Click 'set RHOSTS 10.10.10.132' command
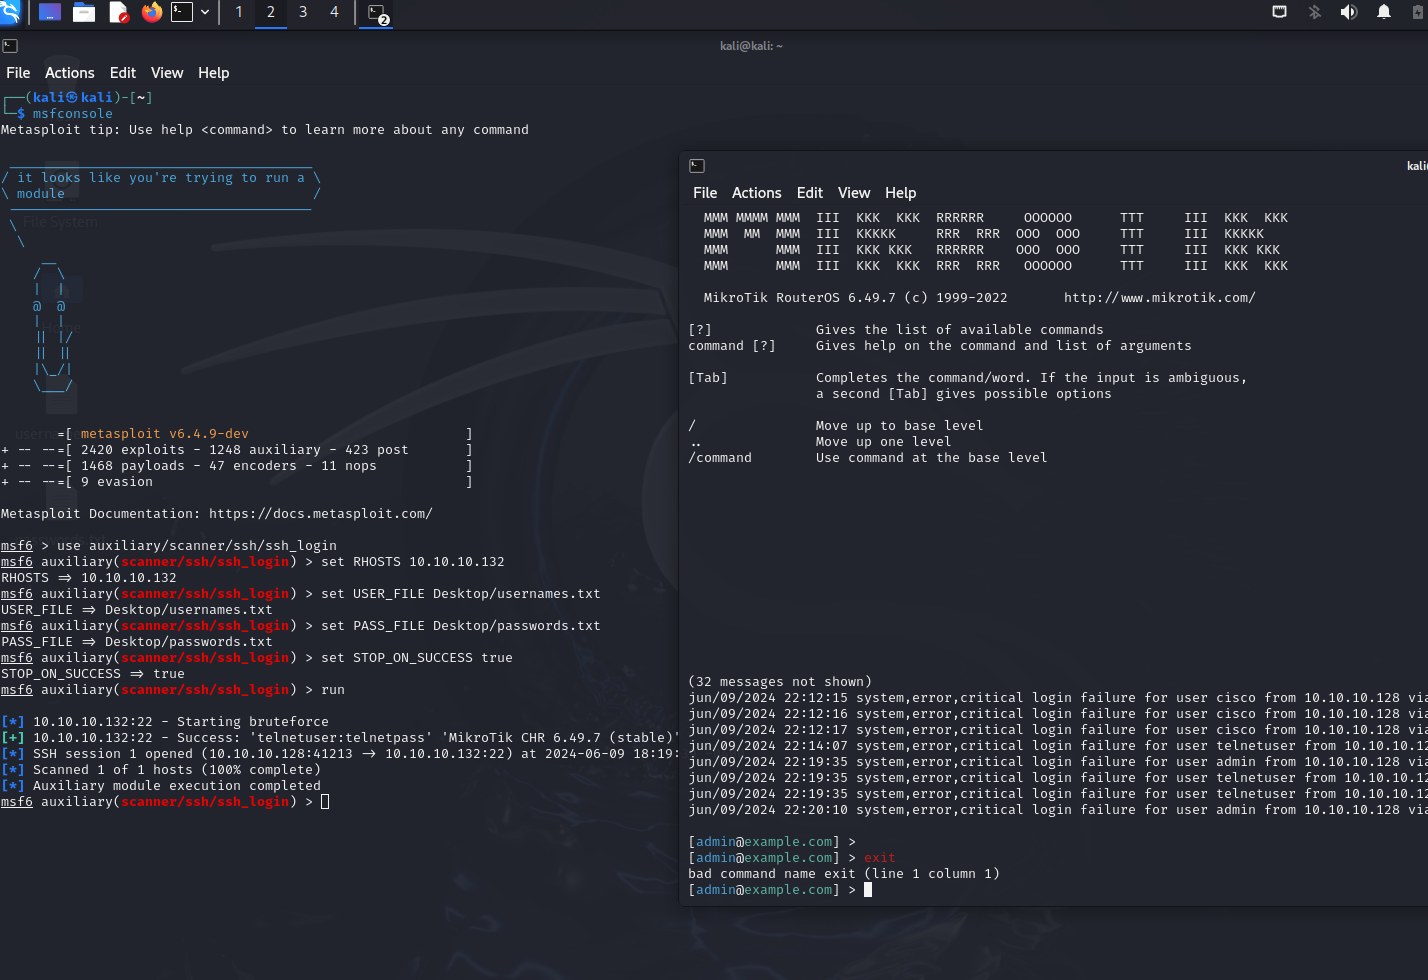The image size is (1428, 980). (x=413, y=562)
